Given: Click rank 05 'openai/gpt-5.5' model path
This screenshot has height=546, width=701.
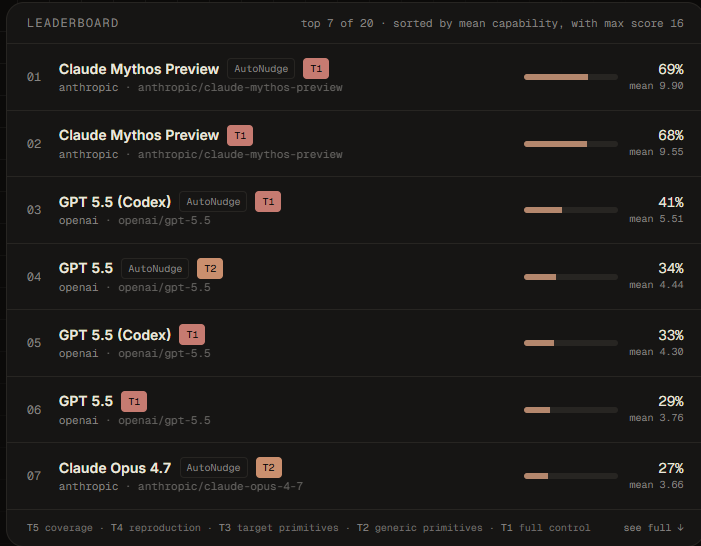Looking at the screenshot, I should 164,353.
